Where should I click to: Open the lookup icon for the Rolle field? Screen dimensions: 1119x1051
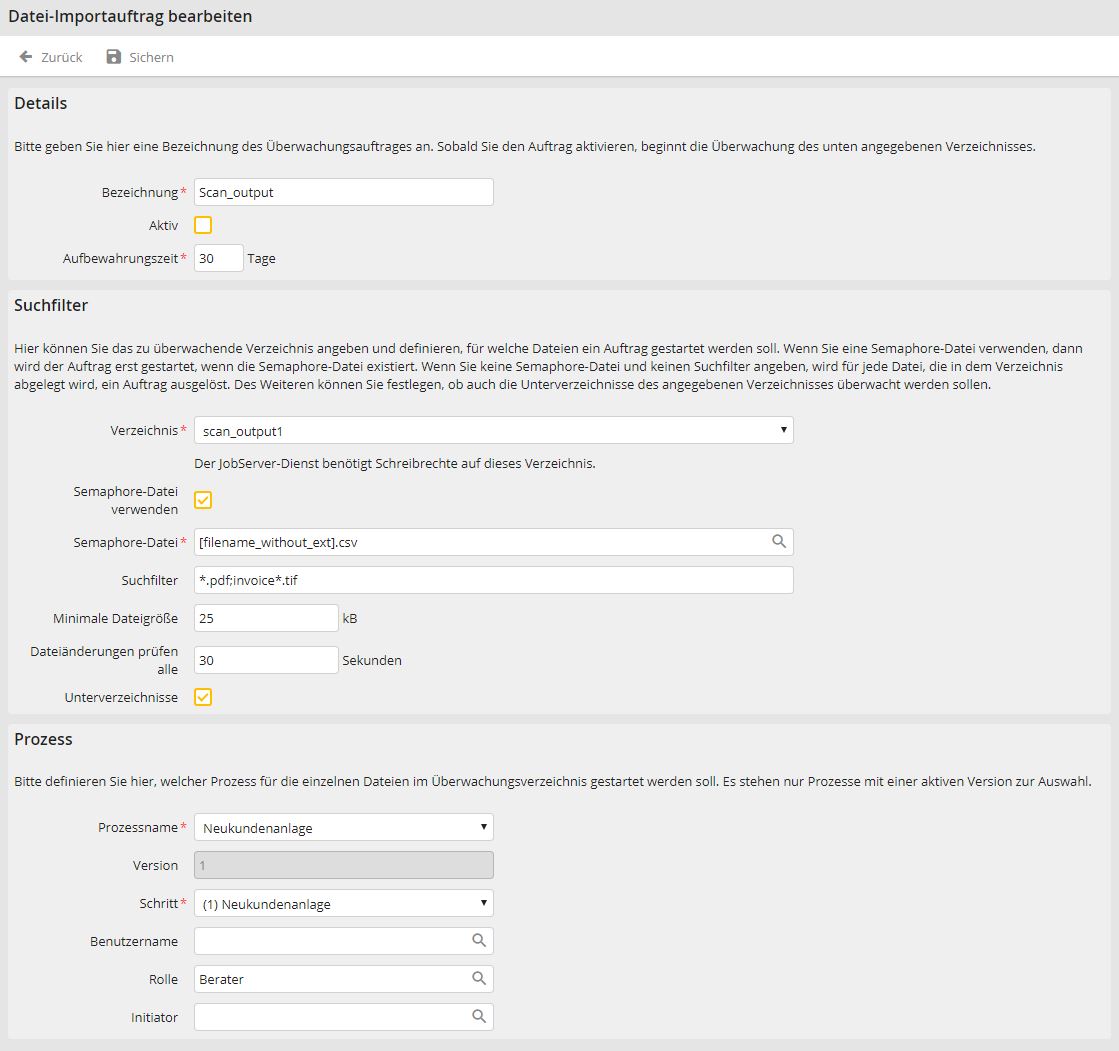(481, 978)
